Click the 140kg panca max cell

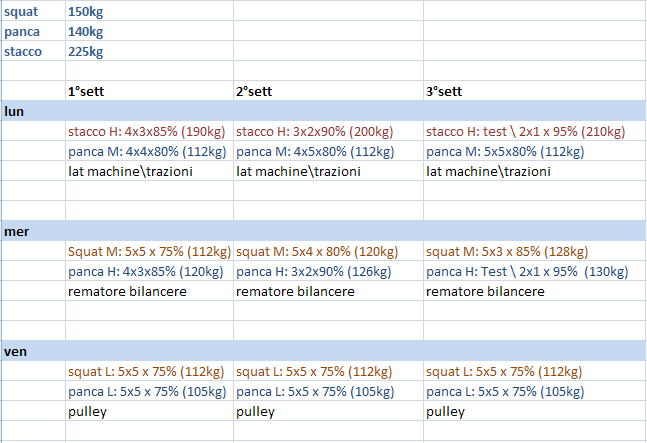pos(86,32)
